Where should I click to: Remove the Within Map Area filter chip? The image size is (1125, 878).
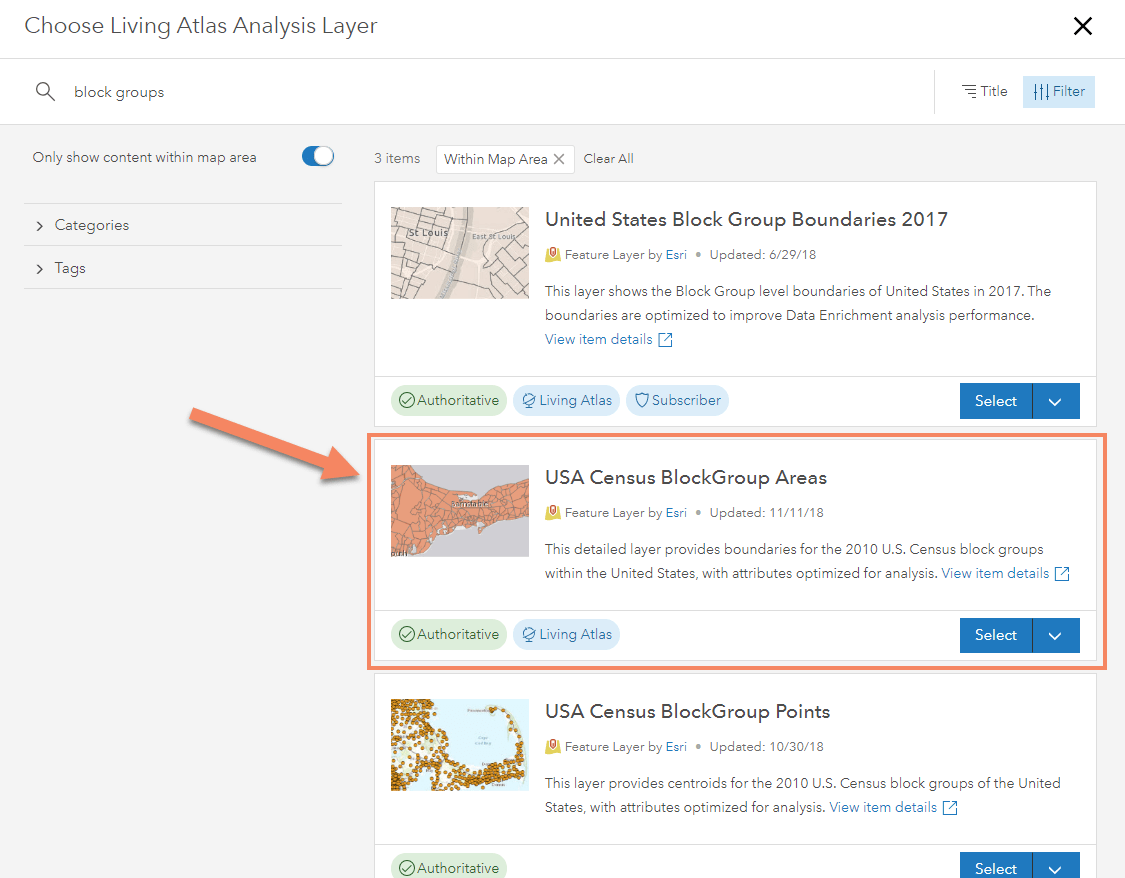(559, 159)
